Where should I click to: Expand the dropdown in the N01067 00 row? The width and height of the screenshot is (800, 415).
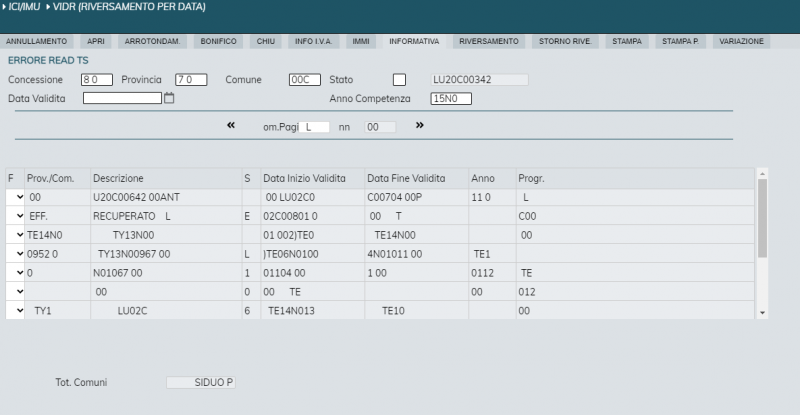point(19,272)
